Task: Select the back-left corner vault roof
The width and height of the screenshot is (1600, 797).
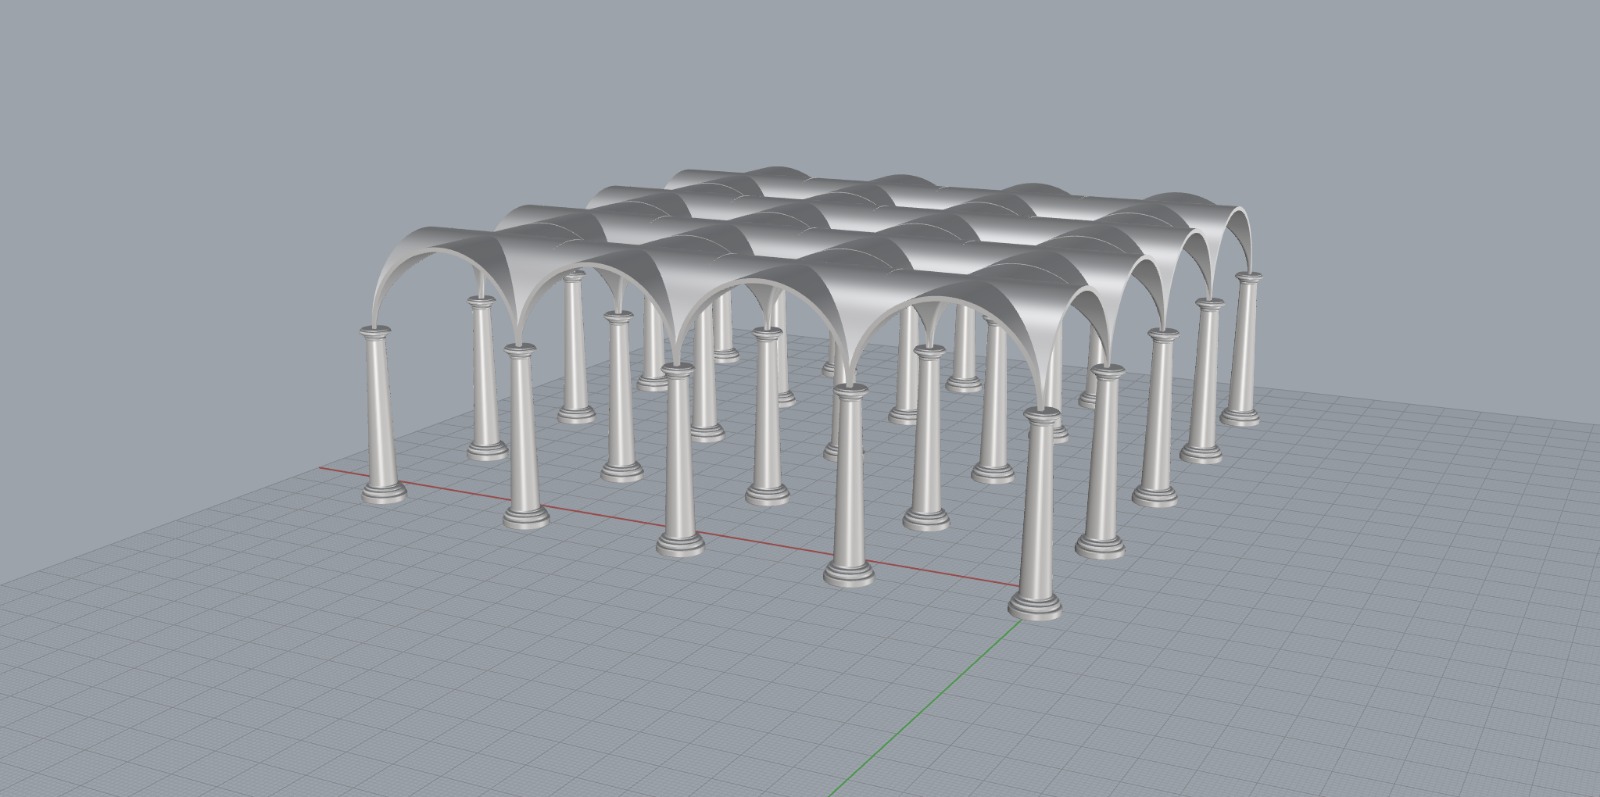Action: click(720, 178)
